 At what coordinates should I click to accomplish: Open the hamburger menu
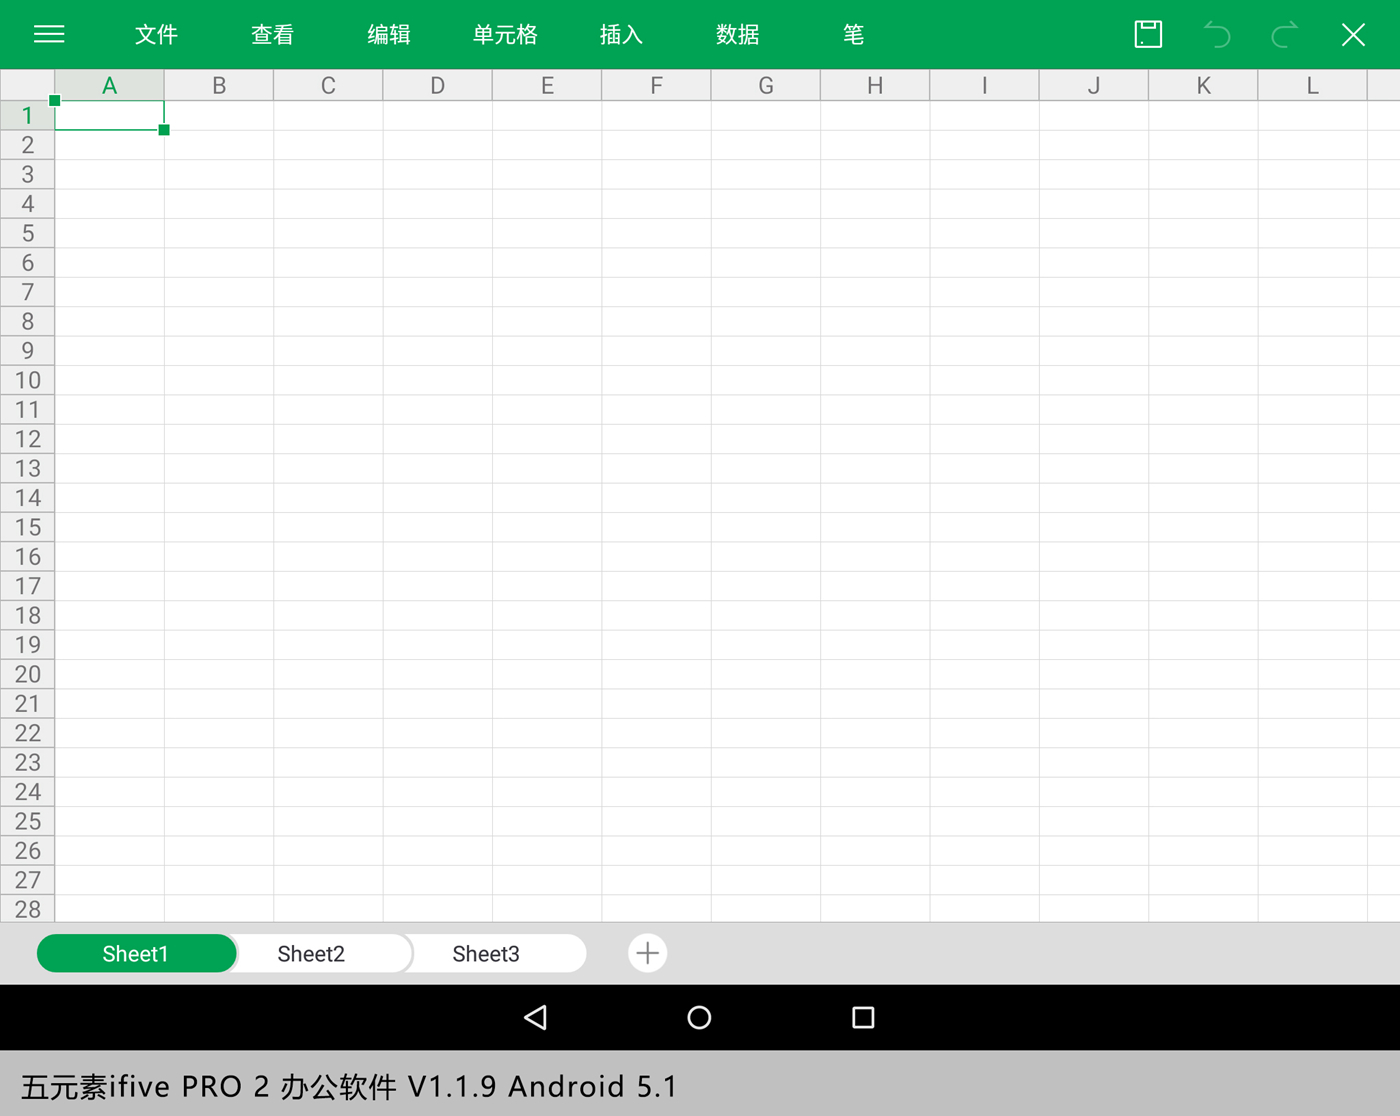click(x=49, y=34)
